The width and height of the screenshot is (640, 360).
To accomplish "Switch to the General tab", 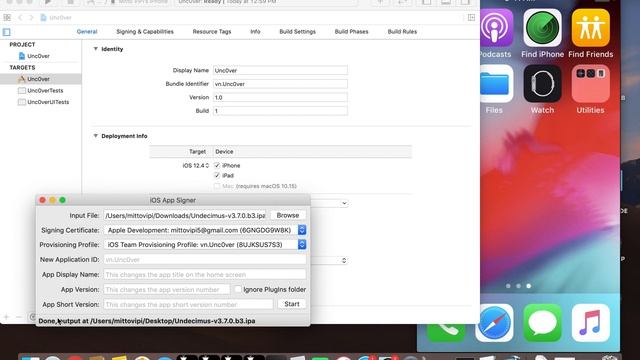I will coord(87,31).
